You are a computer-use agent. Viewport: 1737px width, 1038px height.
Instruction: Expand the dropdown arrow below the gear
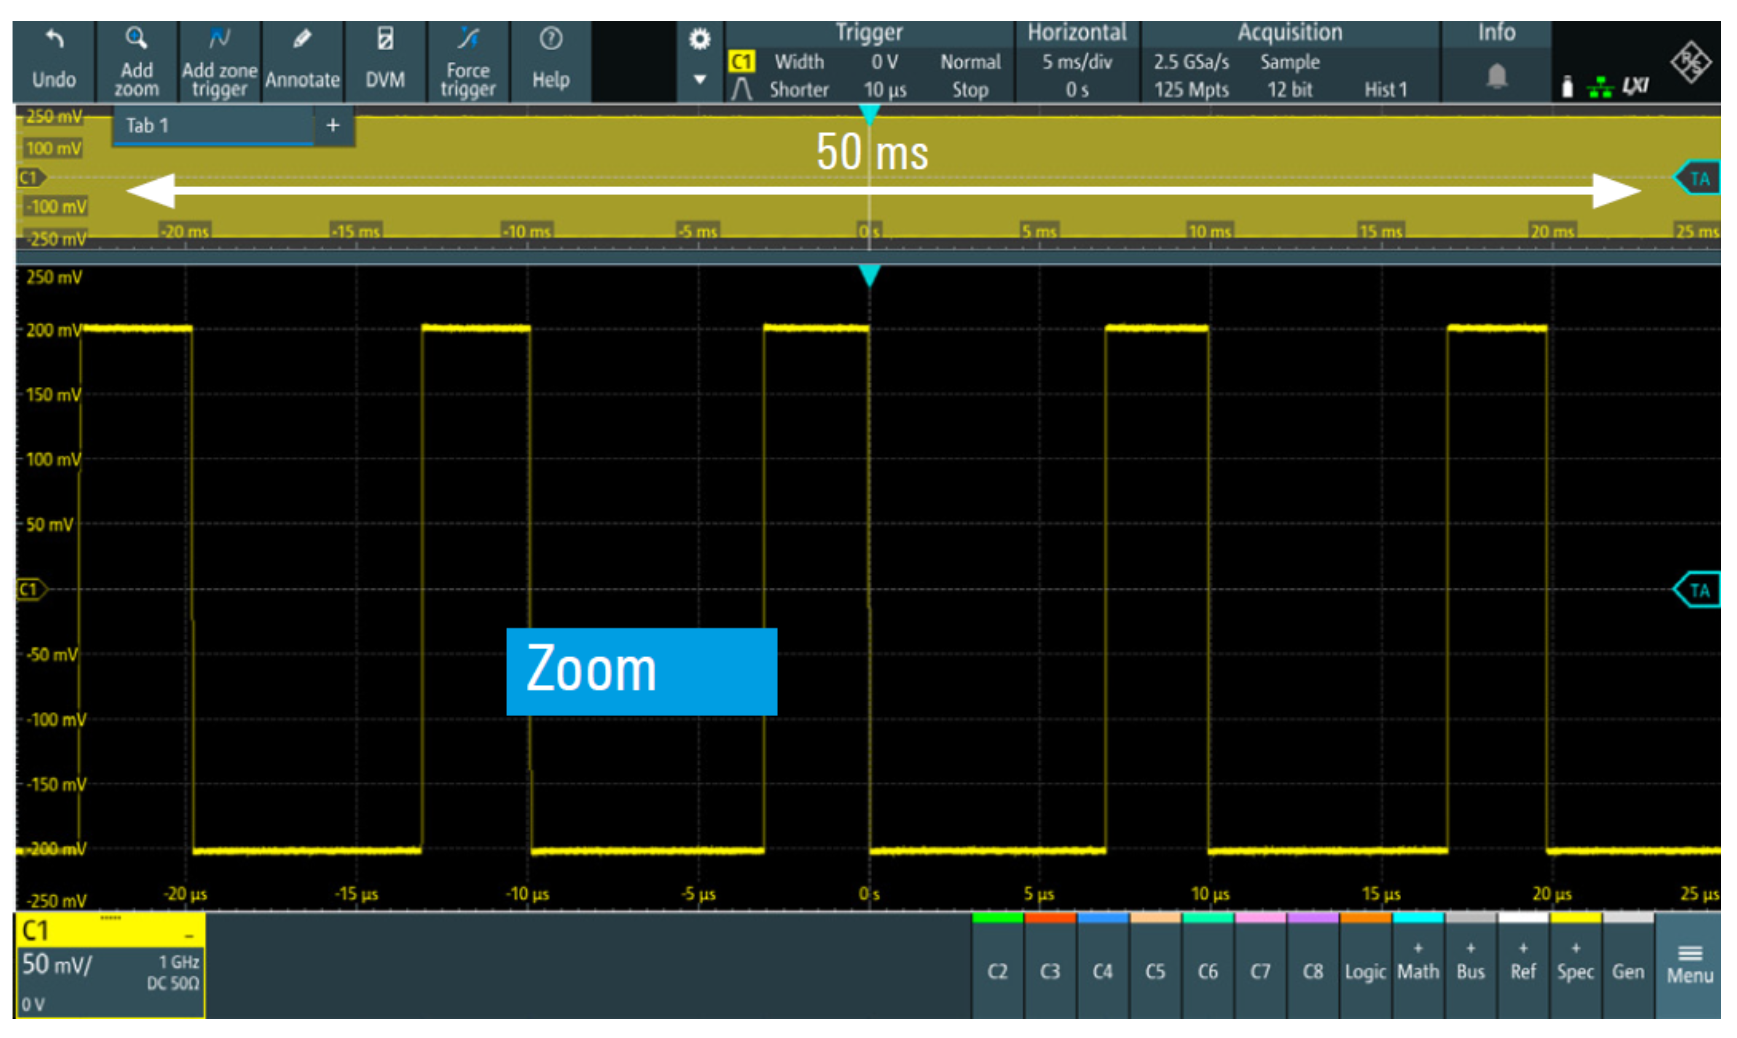(700, 80)
